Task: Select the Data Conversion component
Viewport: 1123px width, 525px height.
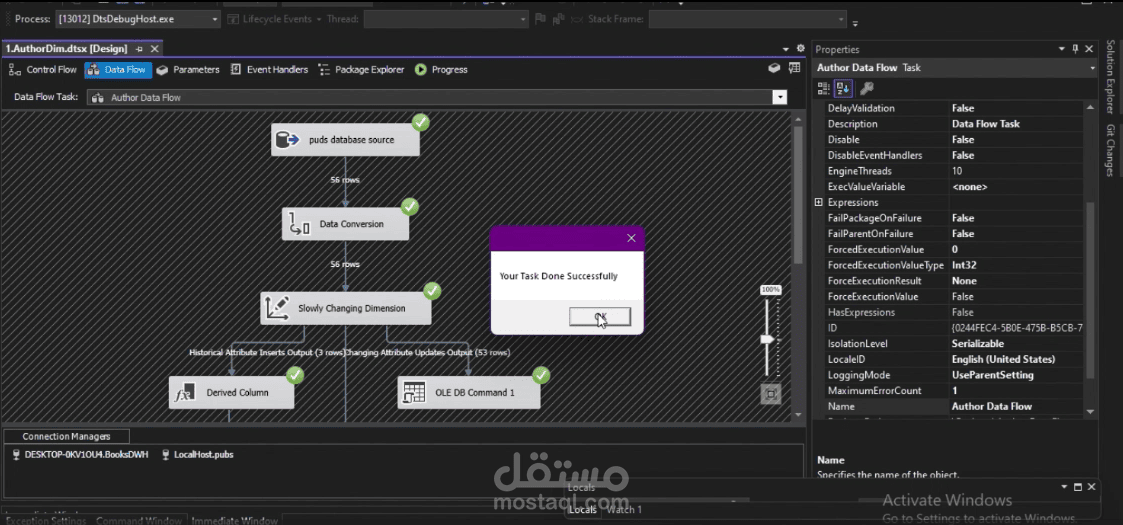Action: pos(345,224)
